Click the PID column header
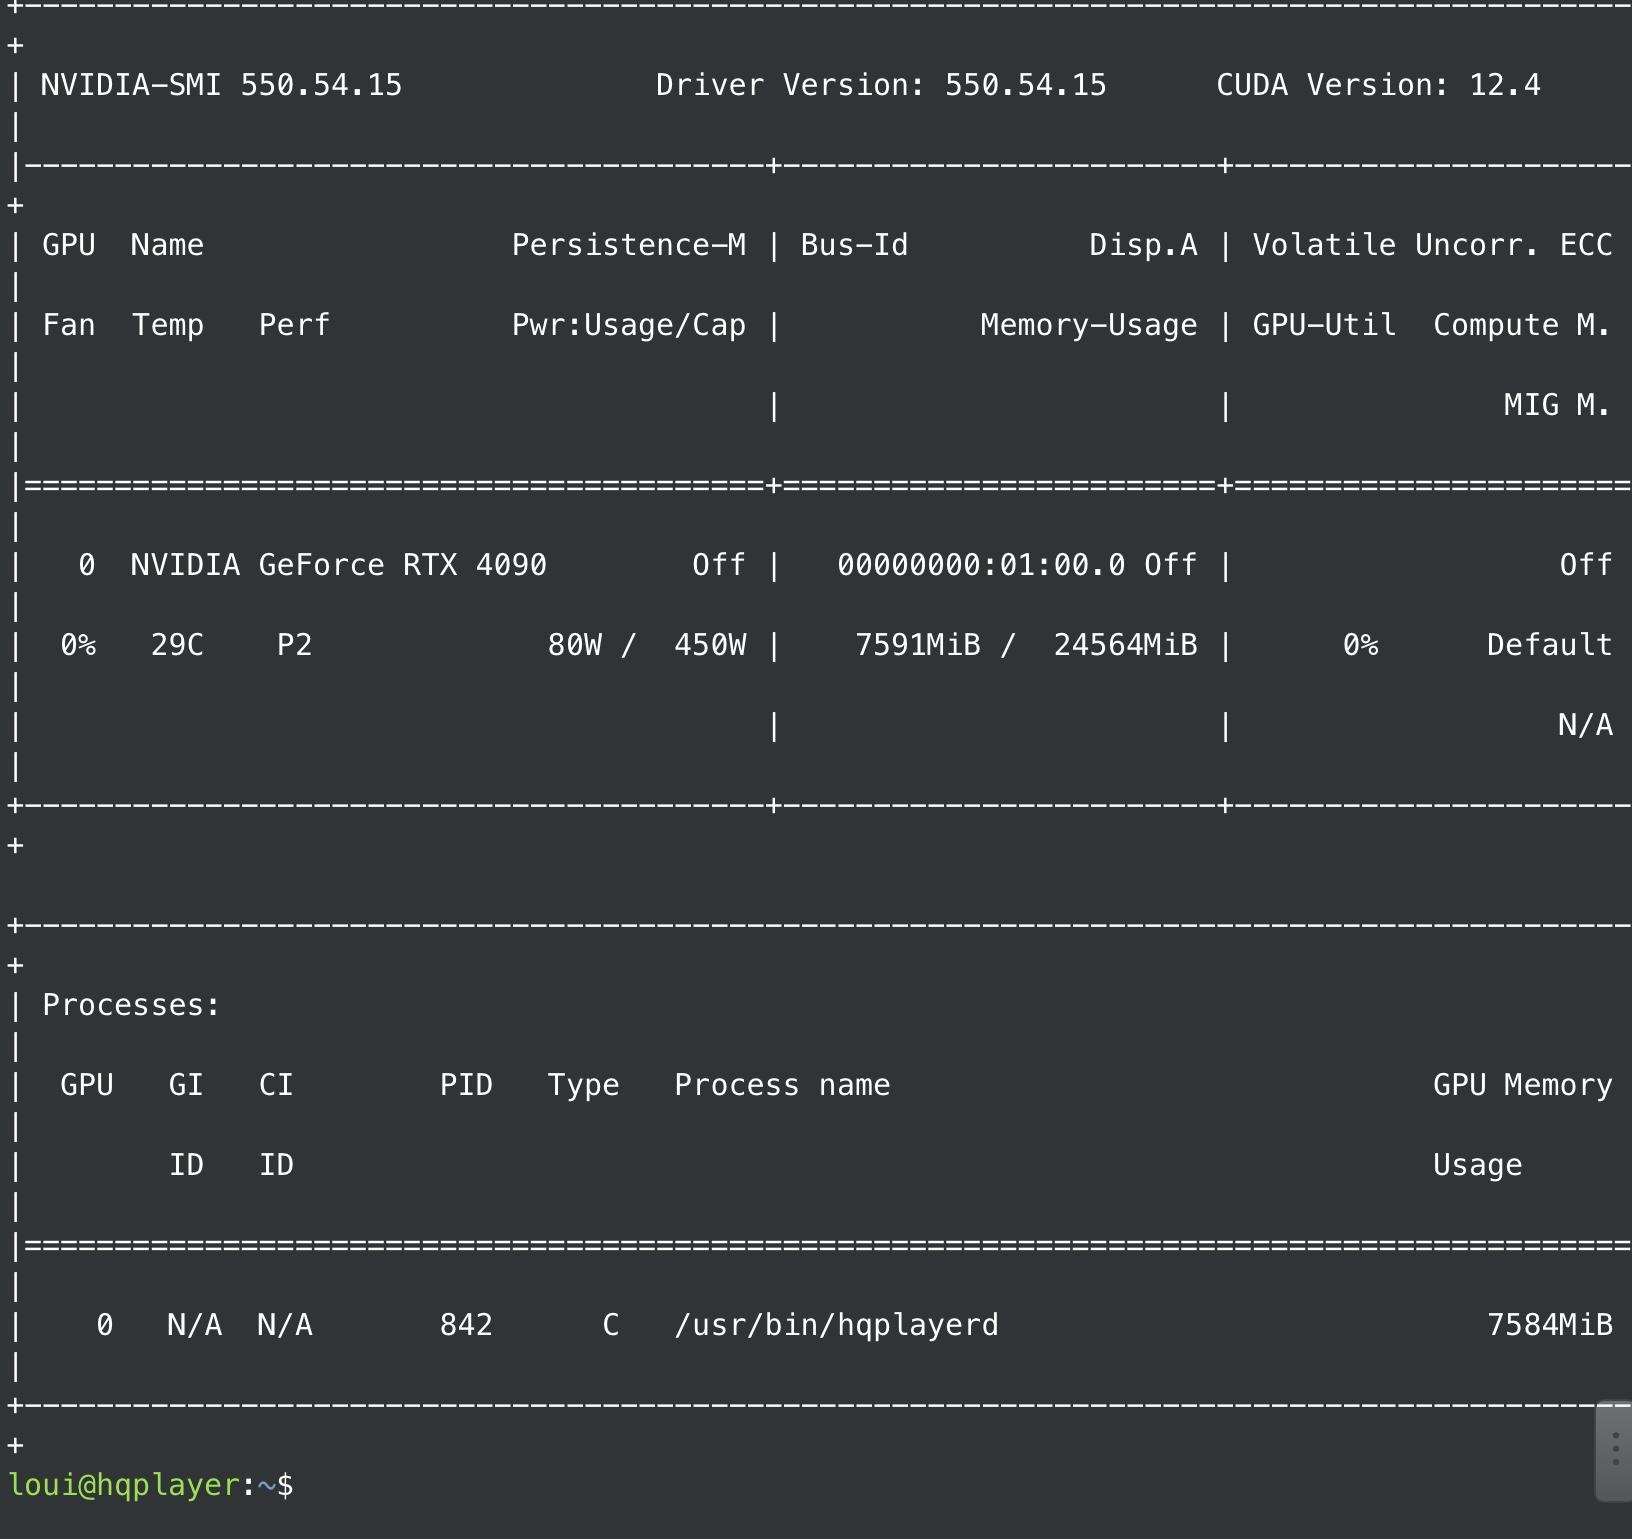The height and width of the screenshot is (1539, 1632). [x=466, y=1085]
